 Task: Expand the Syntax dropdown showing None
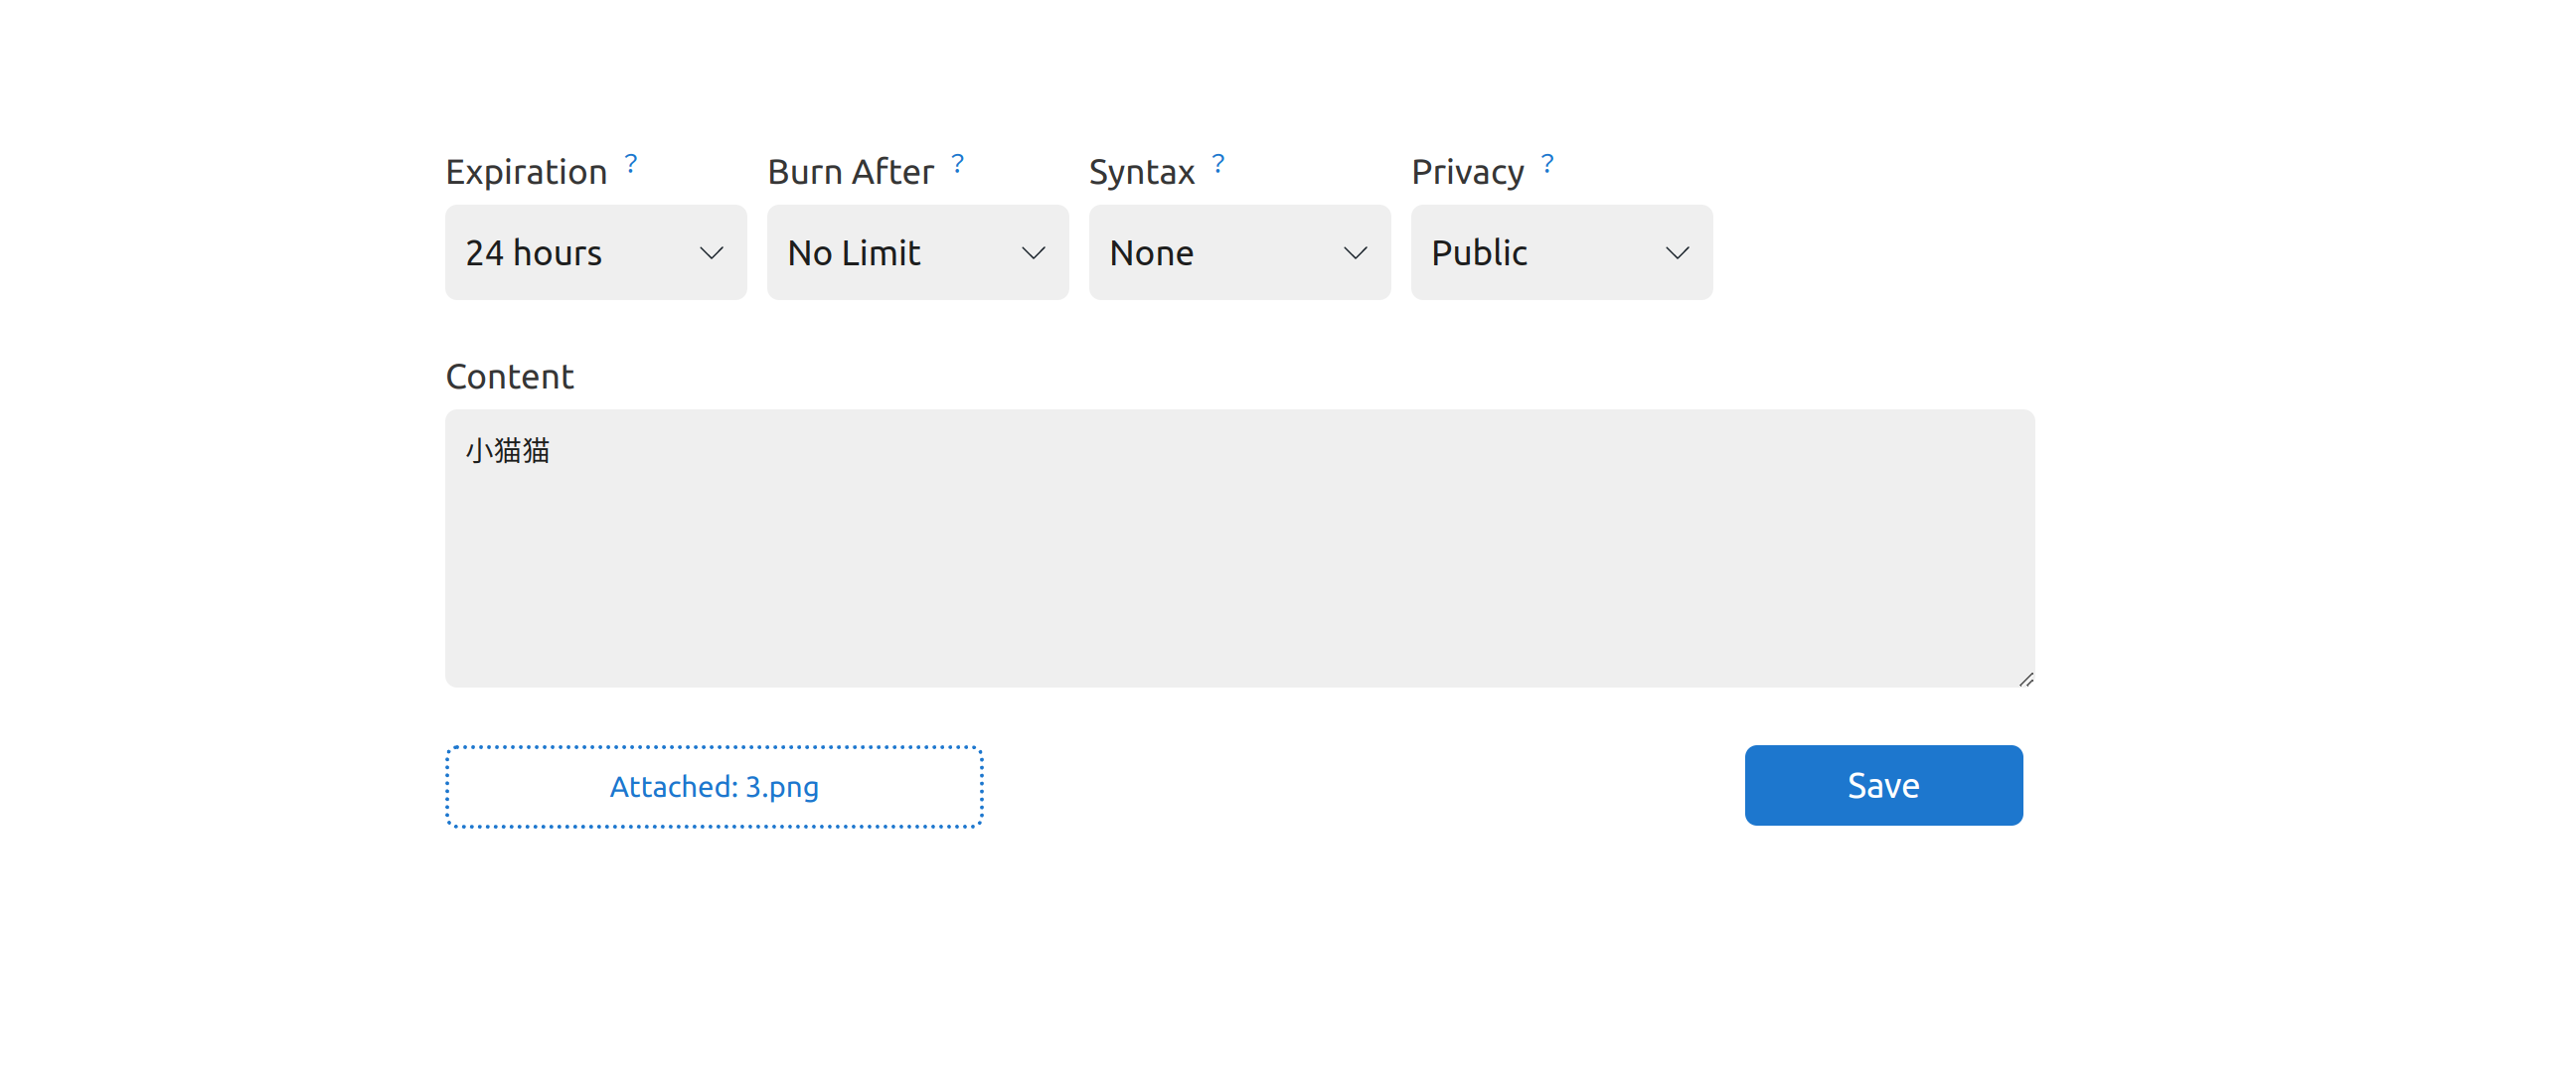click(x=1240, y=252)
